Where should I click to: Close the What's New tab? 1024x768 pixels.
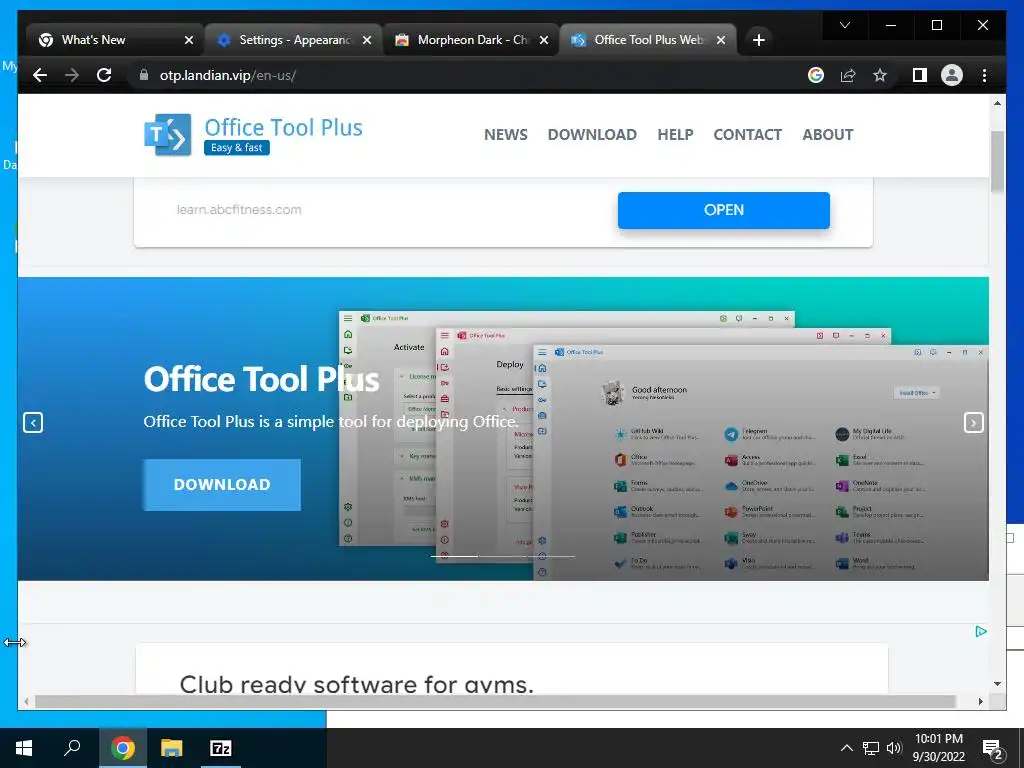[x=189, y=40]
